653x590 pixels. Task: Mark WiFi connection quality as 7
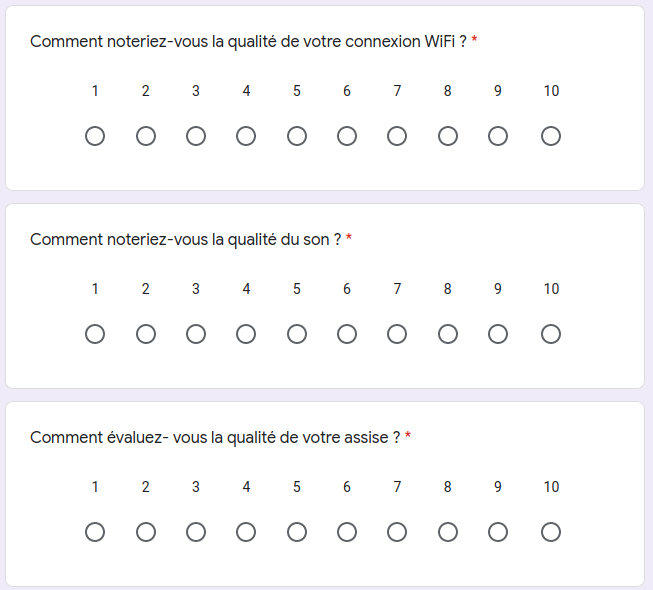click(x=397, y=136)
